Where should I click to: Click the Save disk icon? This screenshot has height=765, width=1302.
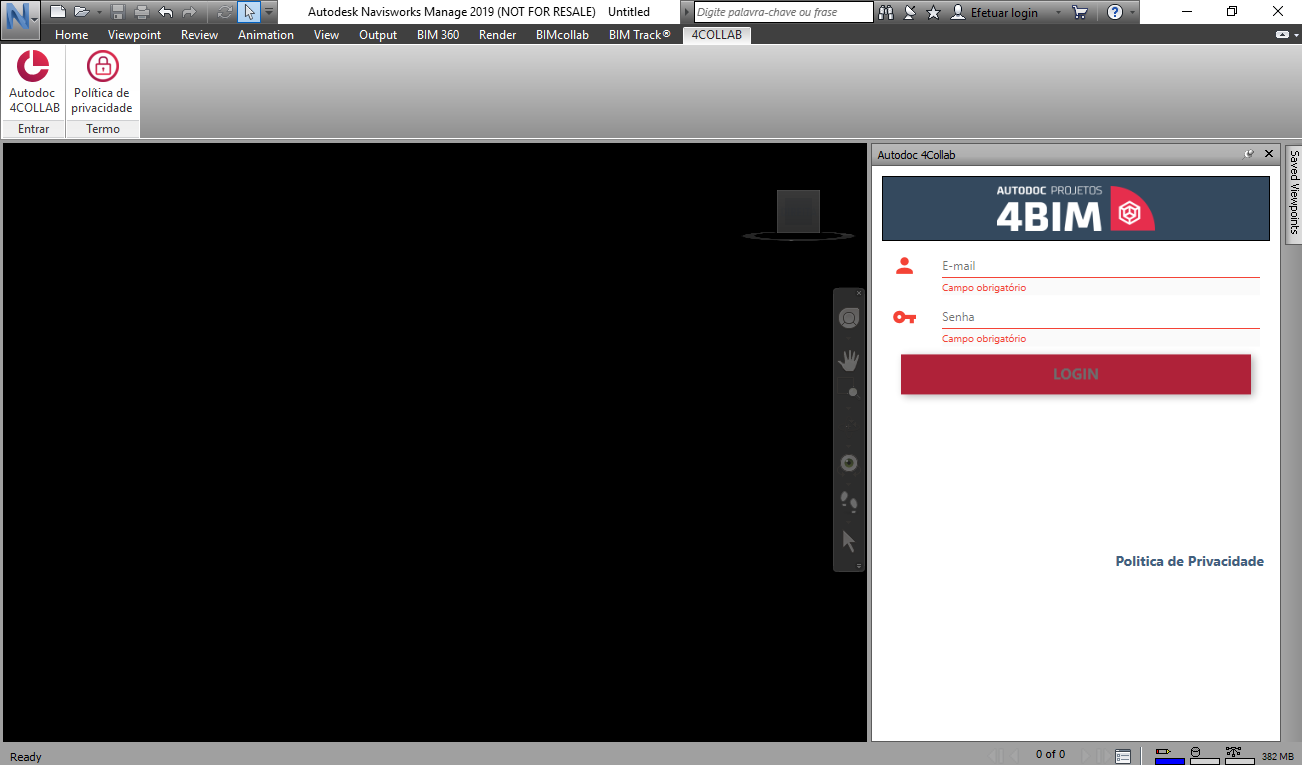click(x=118, y=12)
